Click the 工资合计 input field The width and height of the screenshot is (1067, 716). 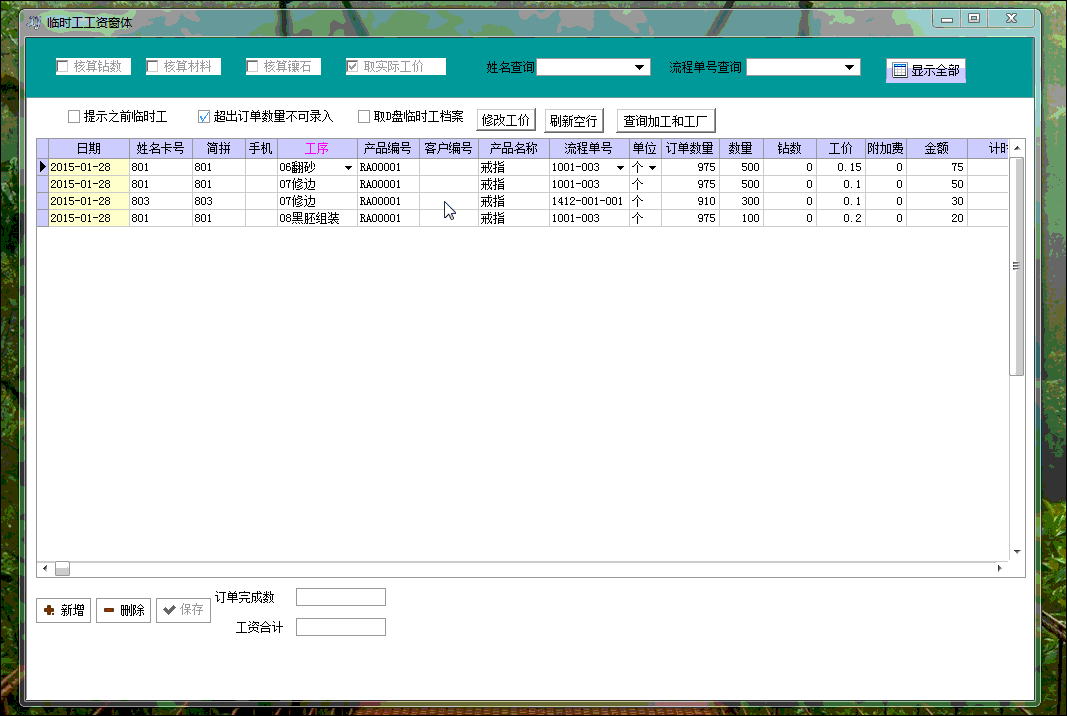[341, 627]
